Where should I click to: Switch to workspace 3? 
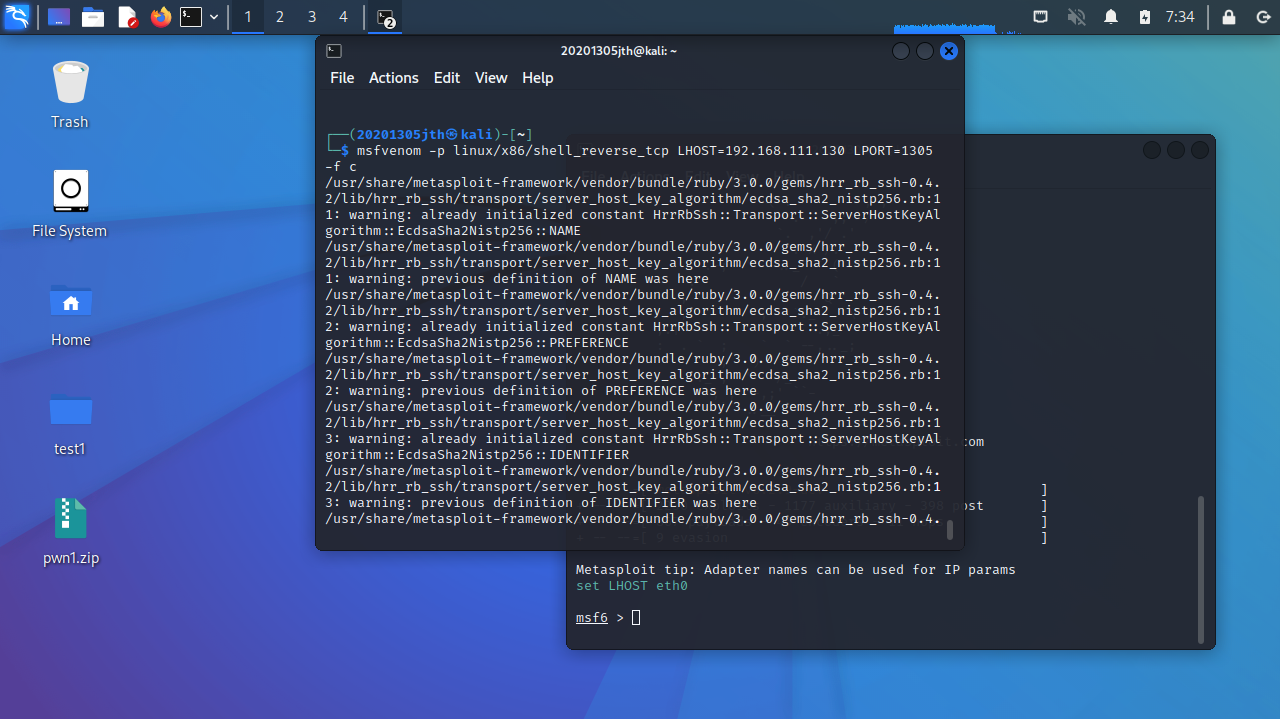tap(311, 17)
